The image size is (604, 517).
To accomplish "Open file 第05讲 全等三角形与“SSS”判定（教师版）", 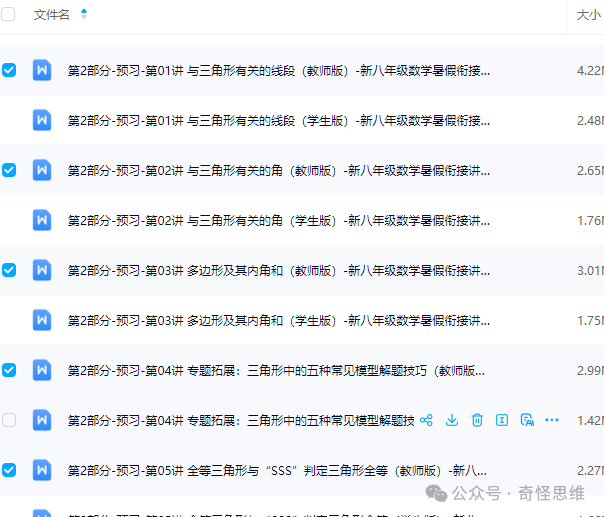I will (277, 470).
